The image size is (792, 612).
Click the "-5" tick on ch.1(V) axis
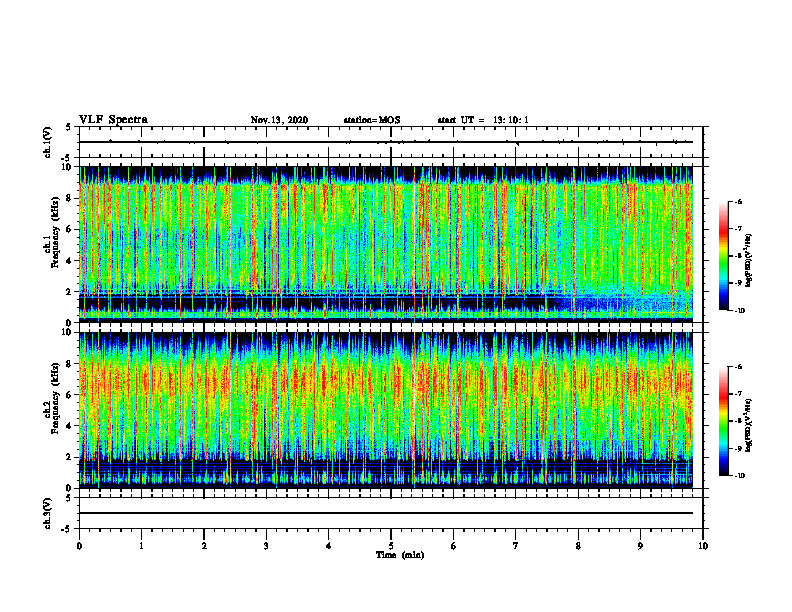[68, 157]
